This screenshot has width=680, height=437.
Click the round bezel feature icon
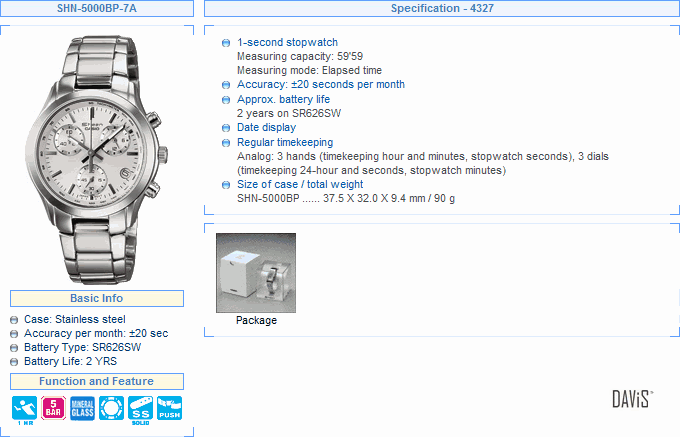click(111, 408)
